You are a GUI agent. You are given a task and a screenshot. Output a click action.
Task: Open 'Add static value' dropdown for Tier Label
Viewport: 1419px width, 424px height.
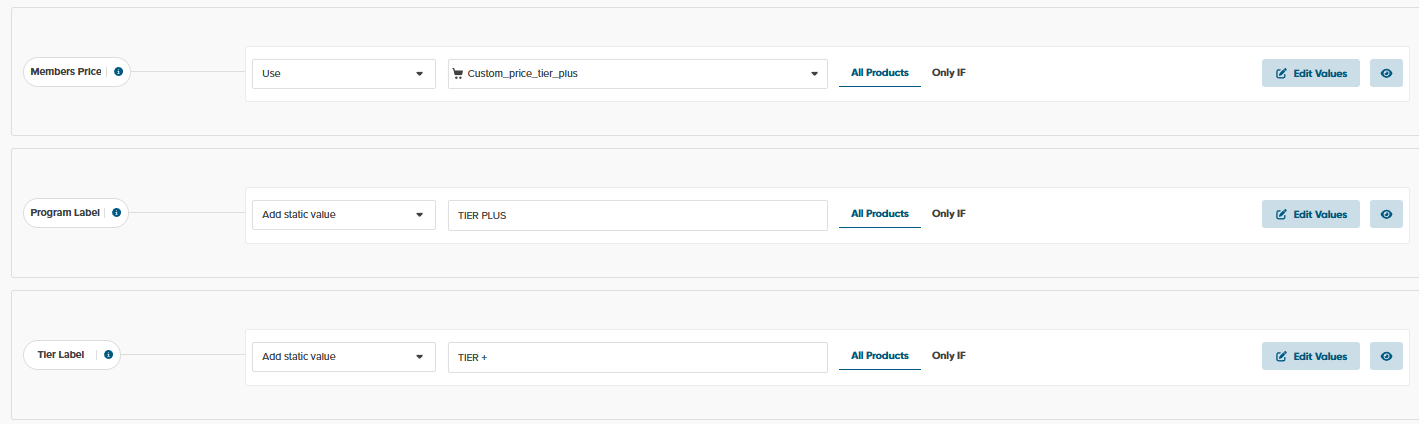[343, 356]
